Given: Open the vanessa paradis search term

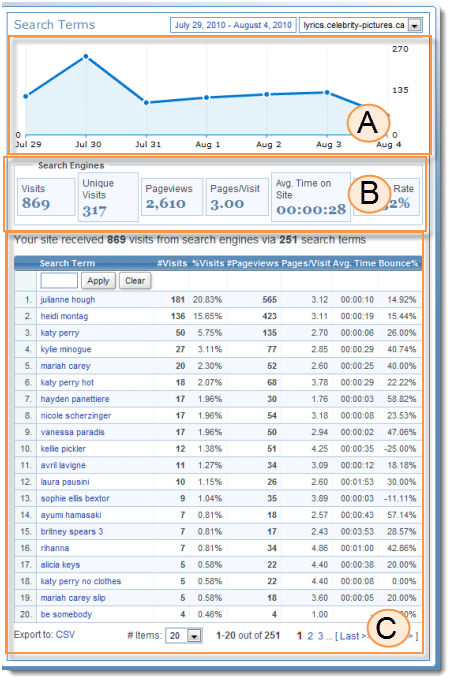Looking at the screenshot, I should click(72, 432).
